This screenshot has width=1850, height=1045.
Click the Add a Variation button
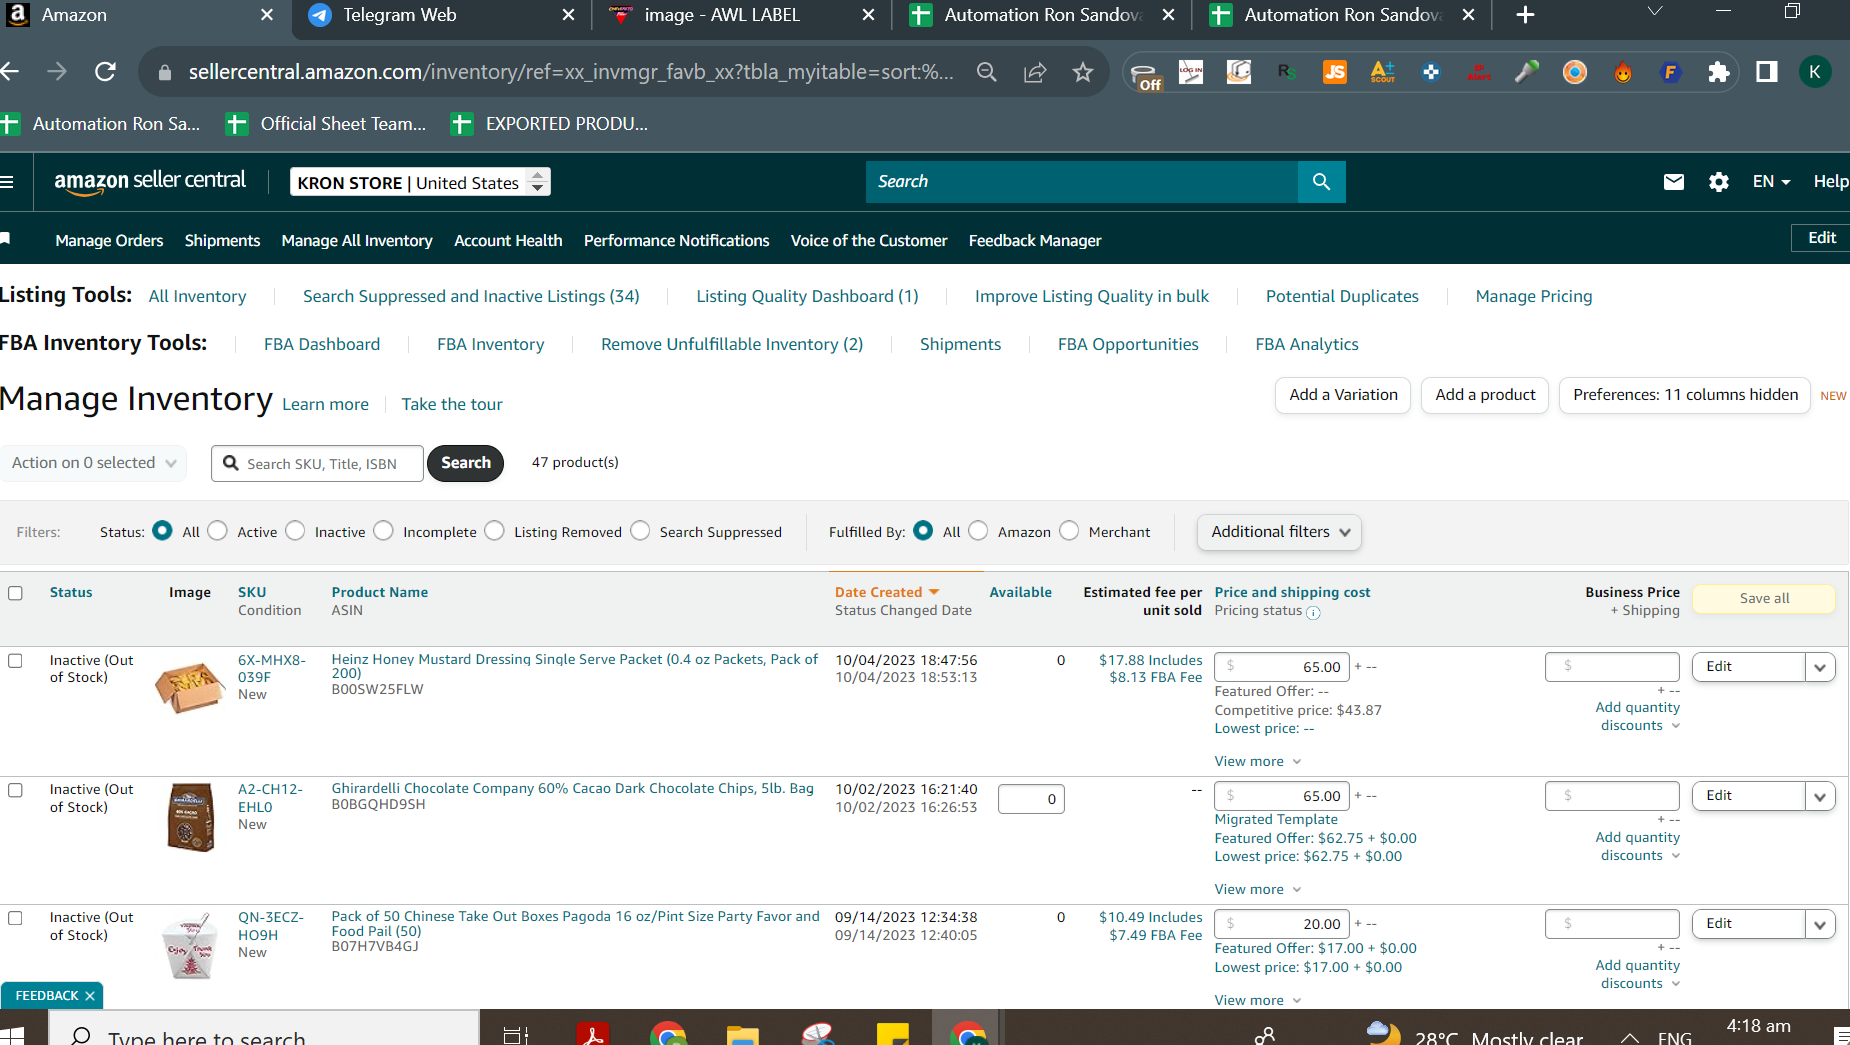point(1343,395)
